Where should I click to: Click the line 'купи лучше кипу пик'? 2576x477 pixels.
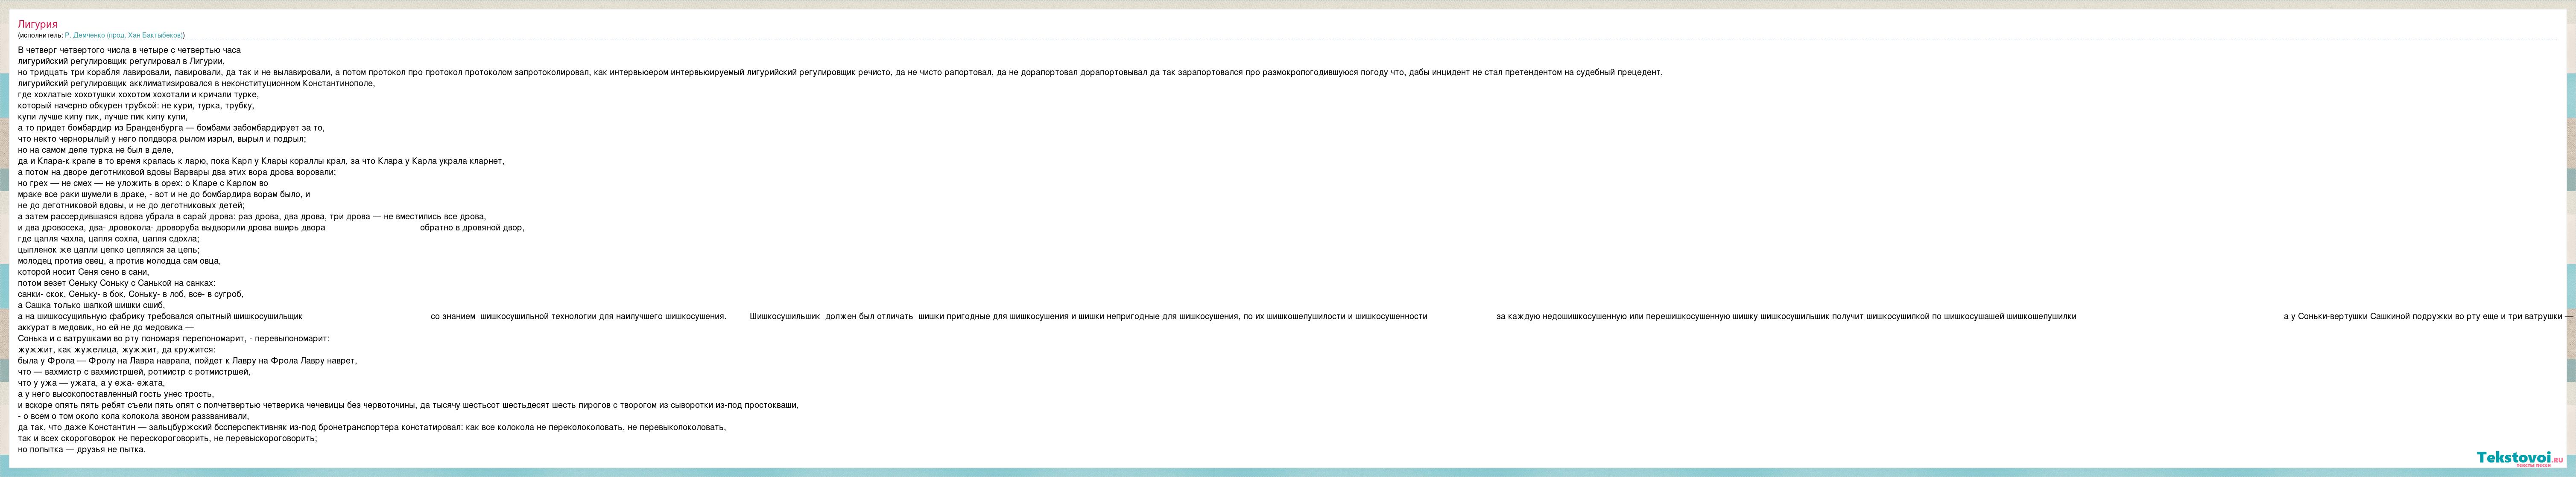click(103, 116)
